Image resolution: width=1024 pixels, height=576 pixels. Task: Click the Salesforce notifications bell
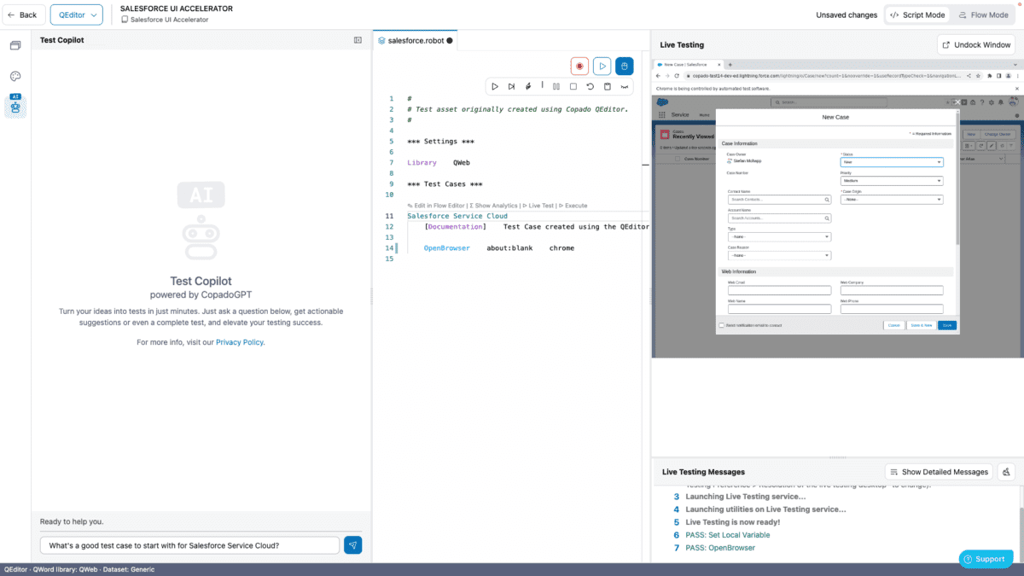[x=1000, y=103]
